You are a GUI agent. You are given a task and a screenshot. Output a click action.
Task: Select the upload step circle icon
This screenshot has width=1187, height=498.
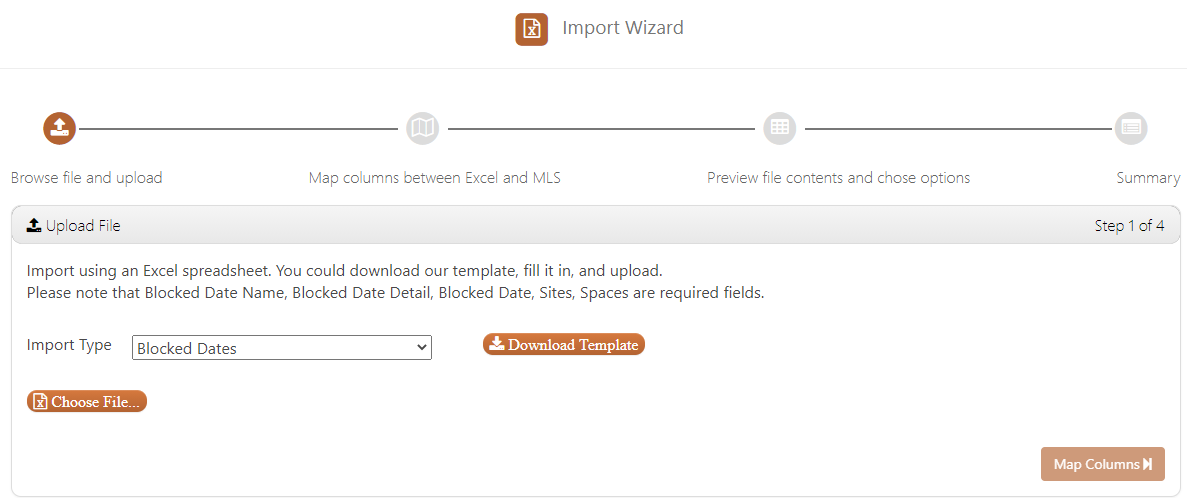click(x=60, y=128)
